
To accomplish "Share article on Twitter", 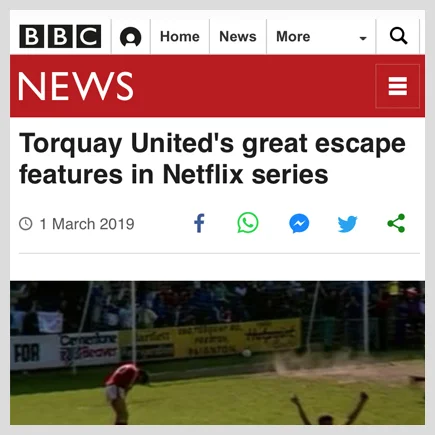I will (347, 224).
